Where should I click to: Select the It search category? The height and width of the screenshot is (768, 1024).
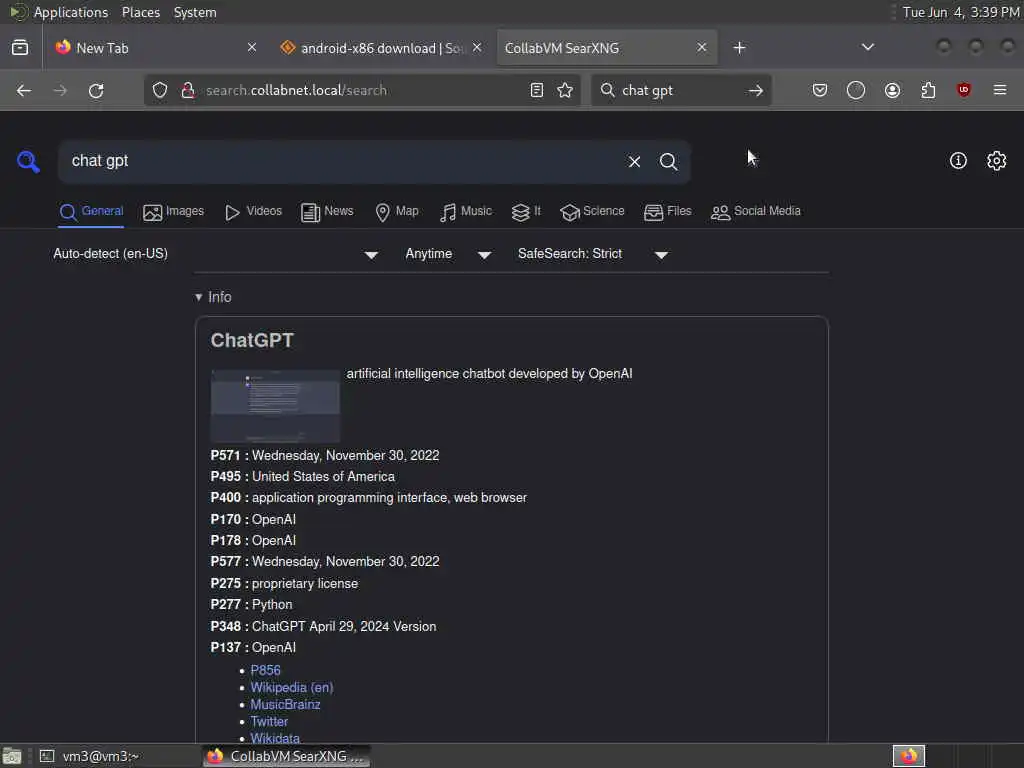pos(526,212)
